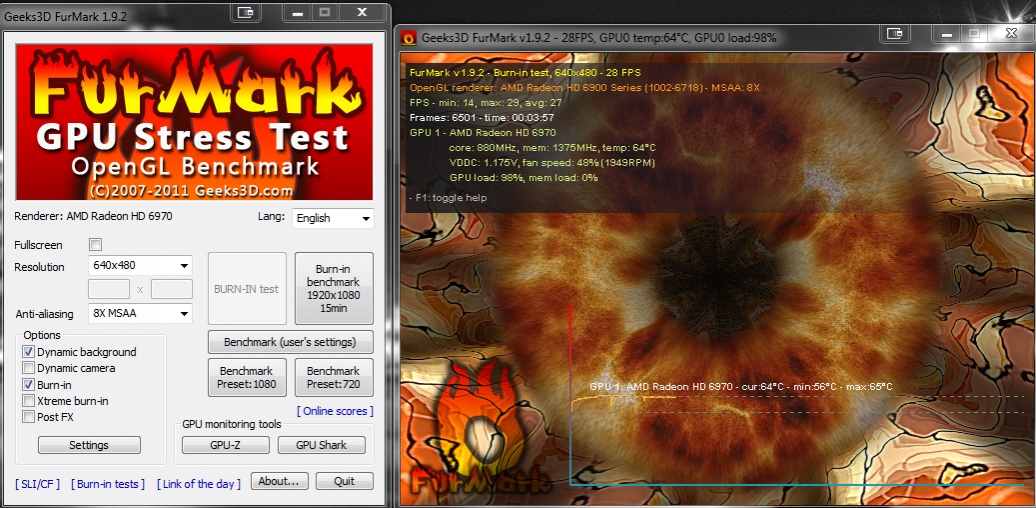Enable Post FX option
The width and height of the screenshot is (1036, 508).
[28, 417]
